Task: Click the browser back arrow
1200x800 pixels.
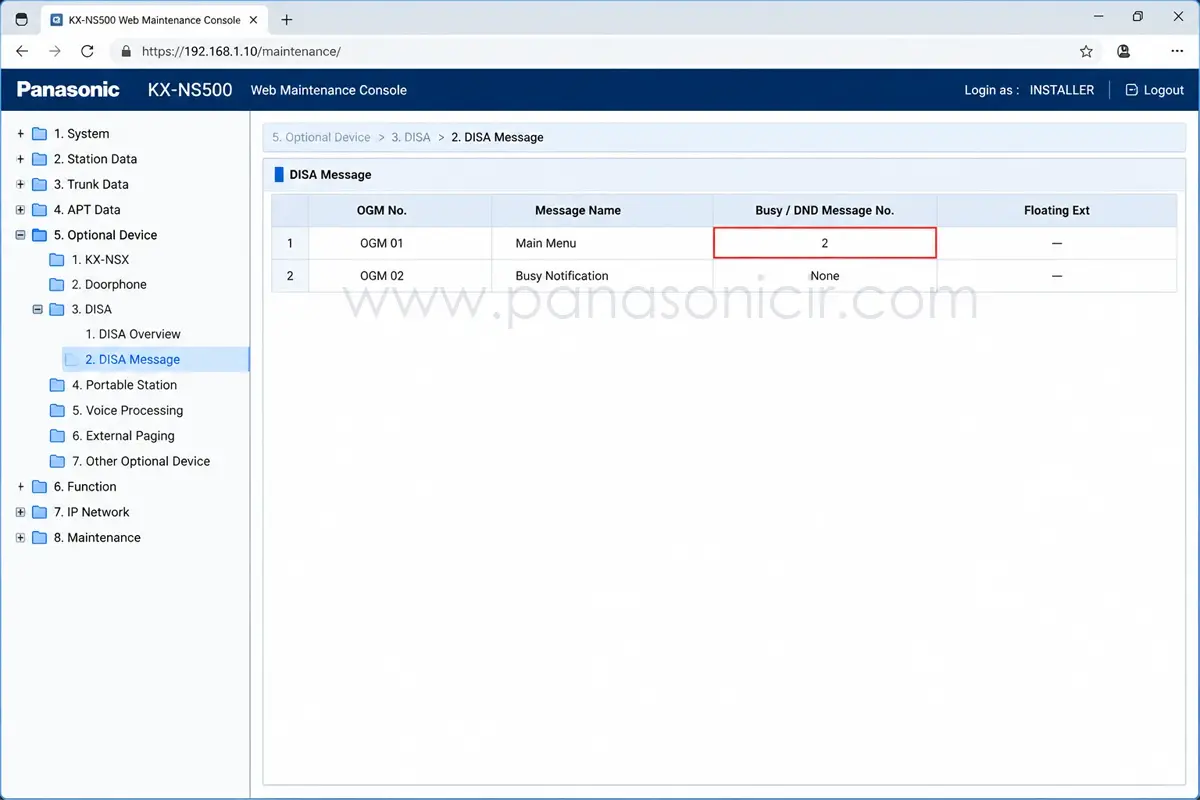Action: 22,51
